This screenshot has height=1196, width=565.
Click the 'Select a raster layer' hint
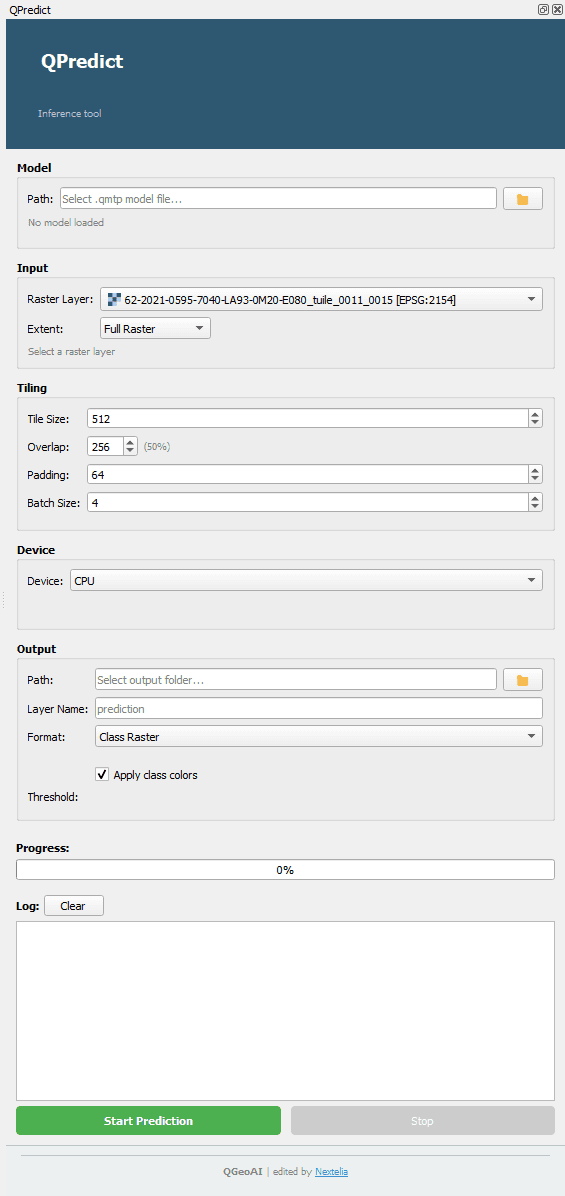[72, 352]
